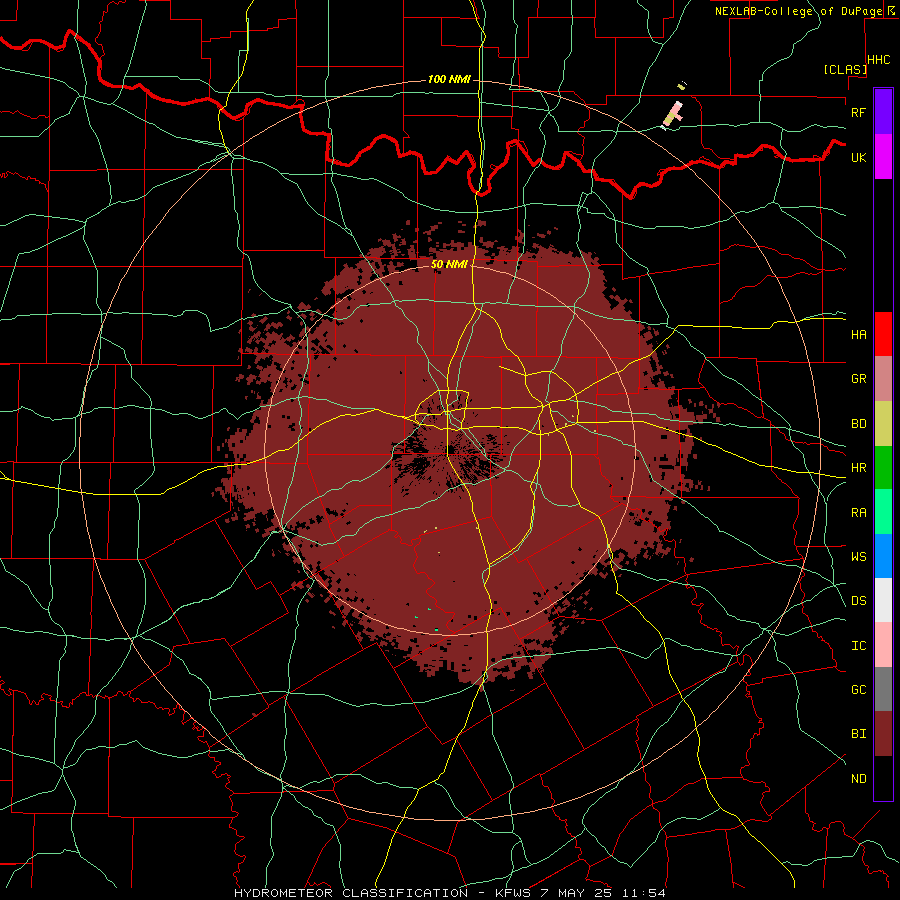Click the BD legend label
900x900 pixels.
click(858, 424)
